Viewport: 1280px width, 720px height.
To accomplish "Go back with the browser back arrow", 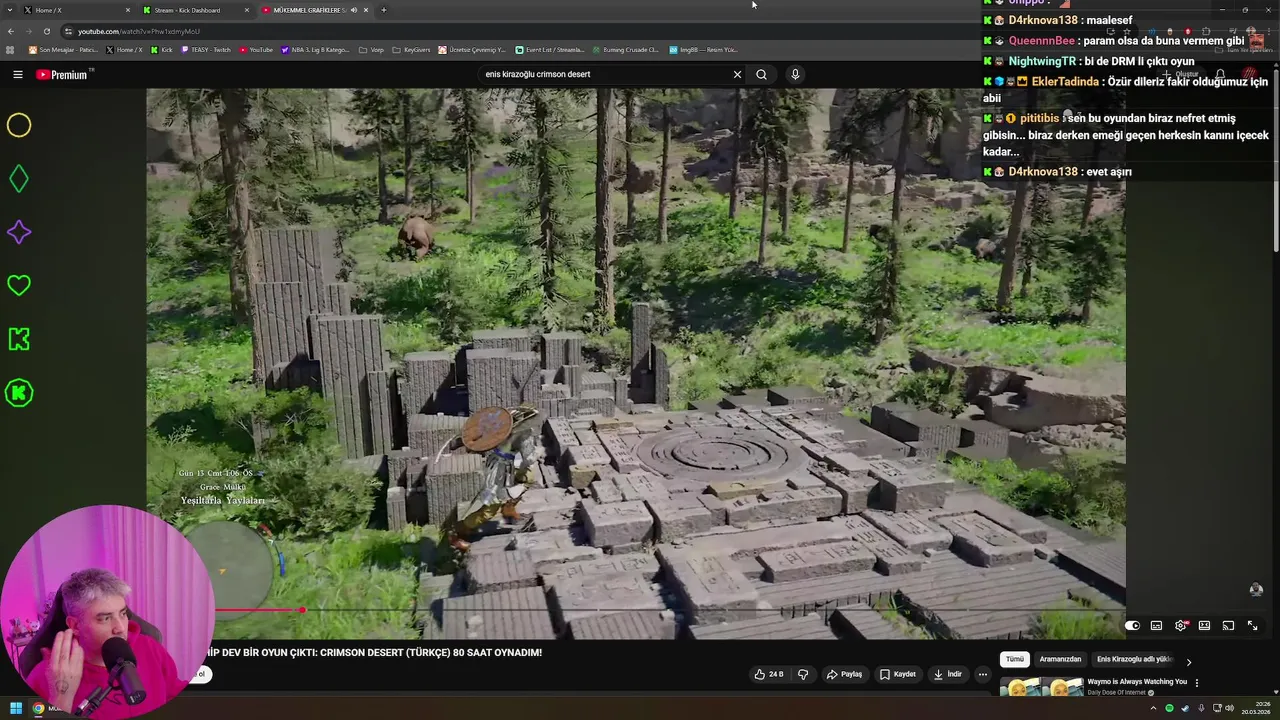I will click(11, 31).
